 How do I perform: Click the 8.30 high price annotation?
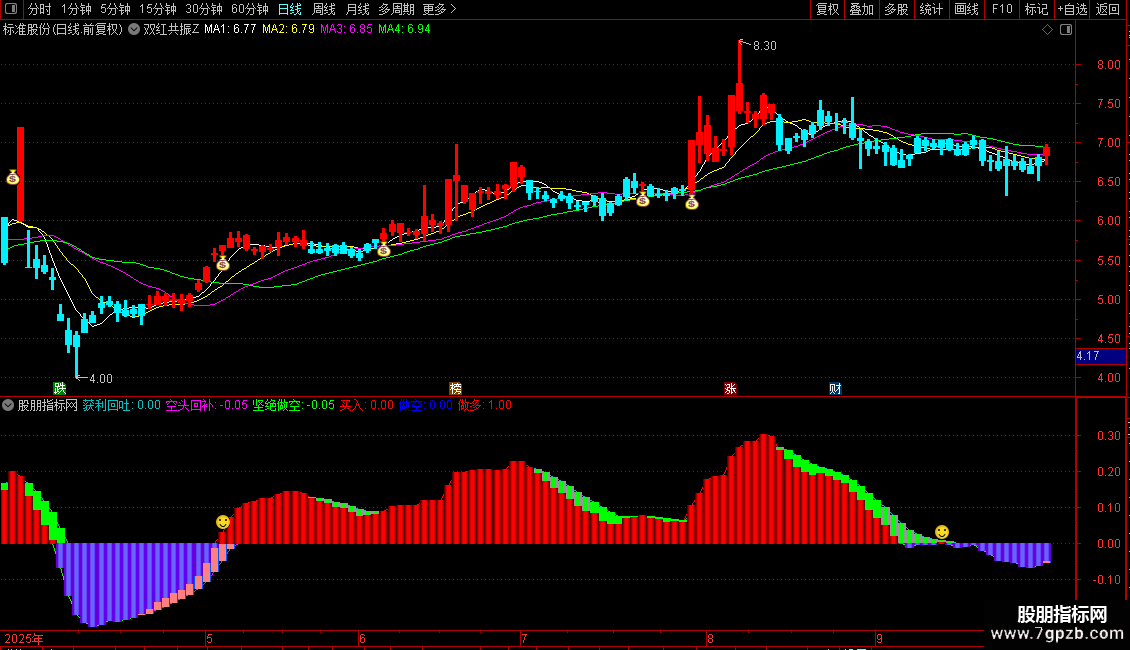coord(765,46)
